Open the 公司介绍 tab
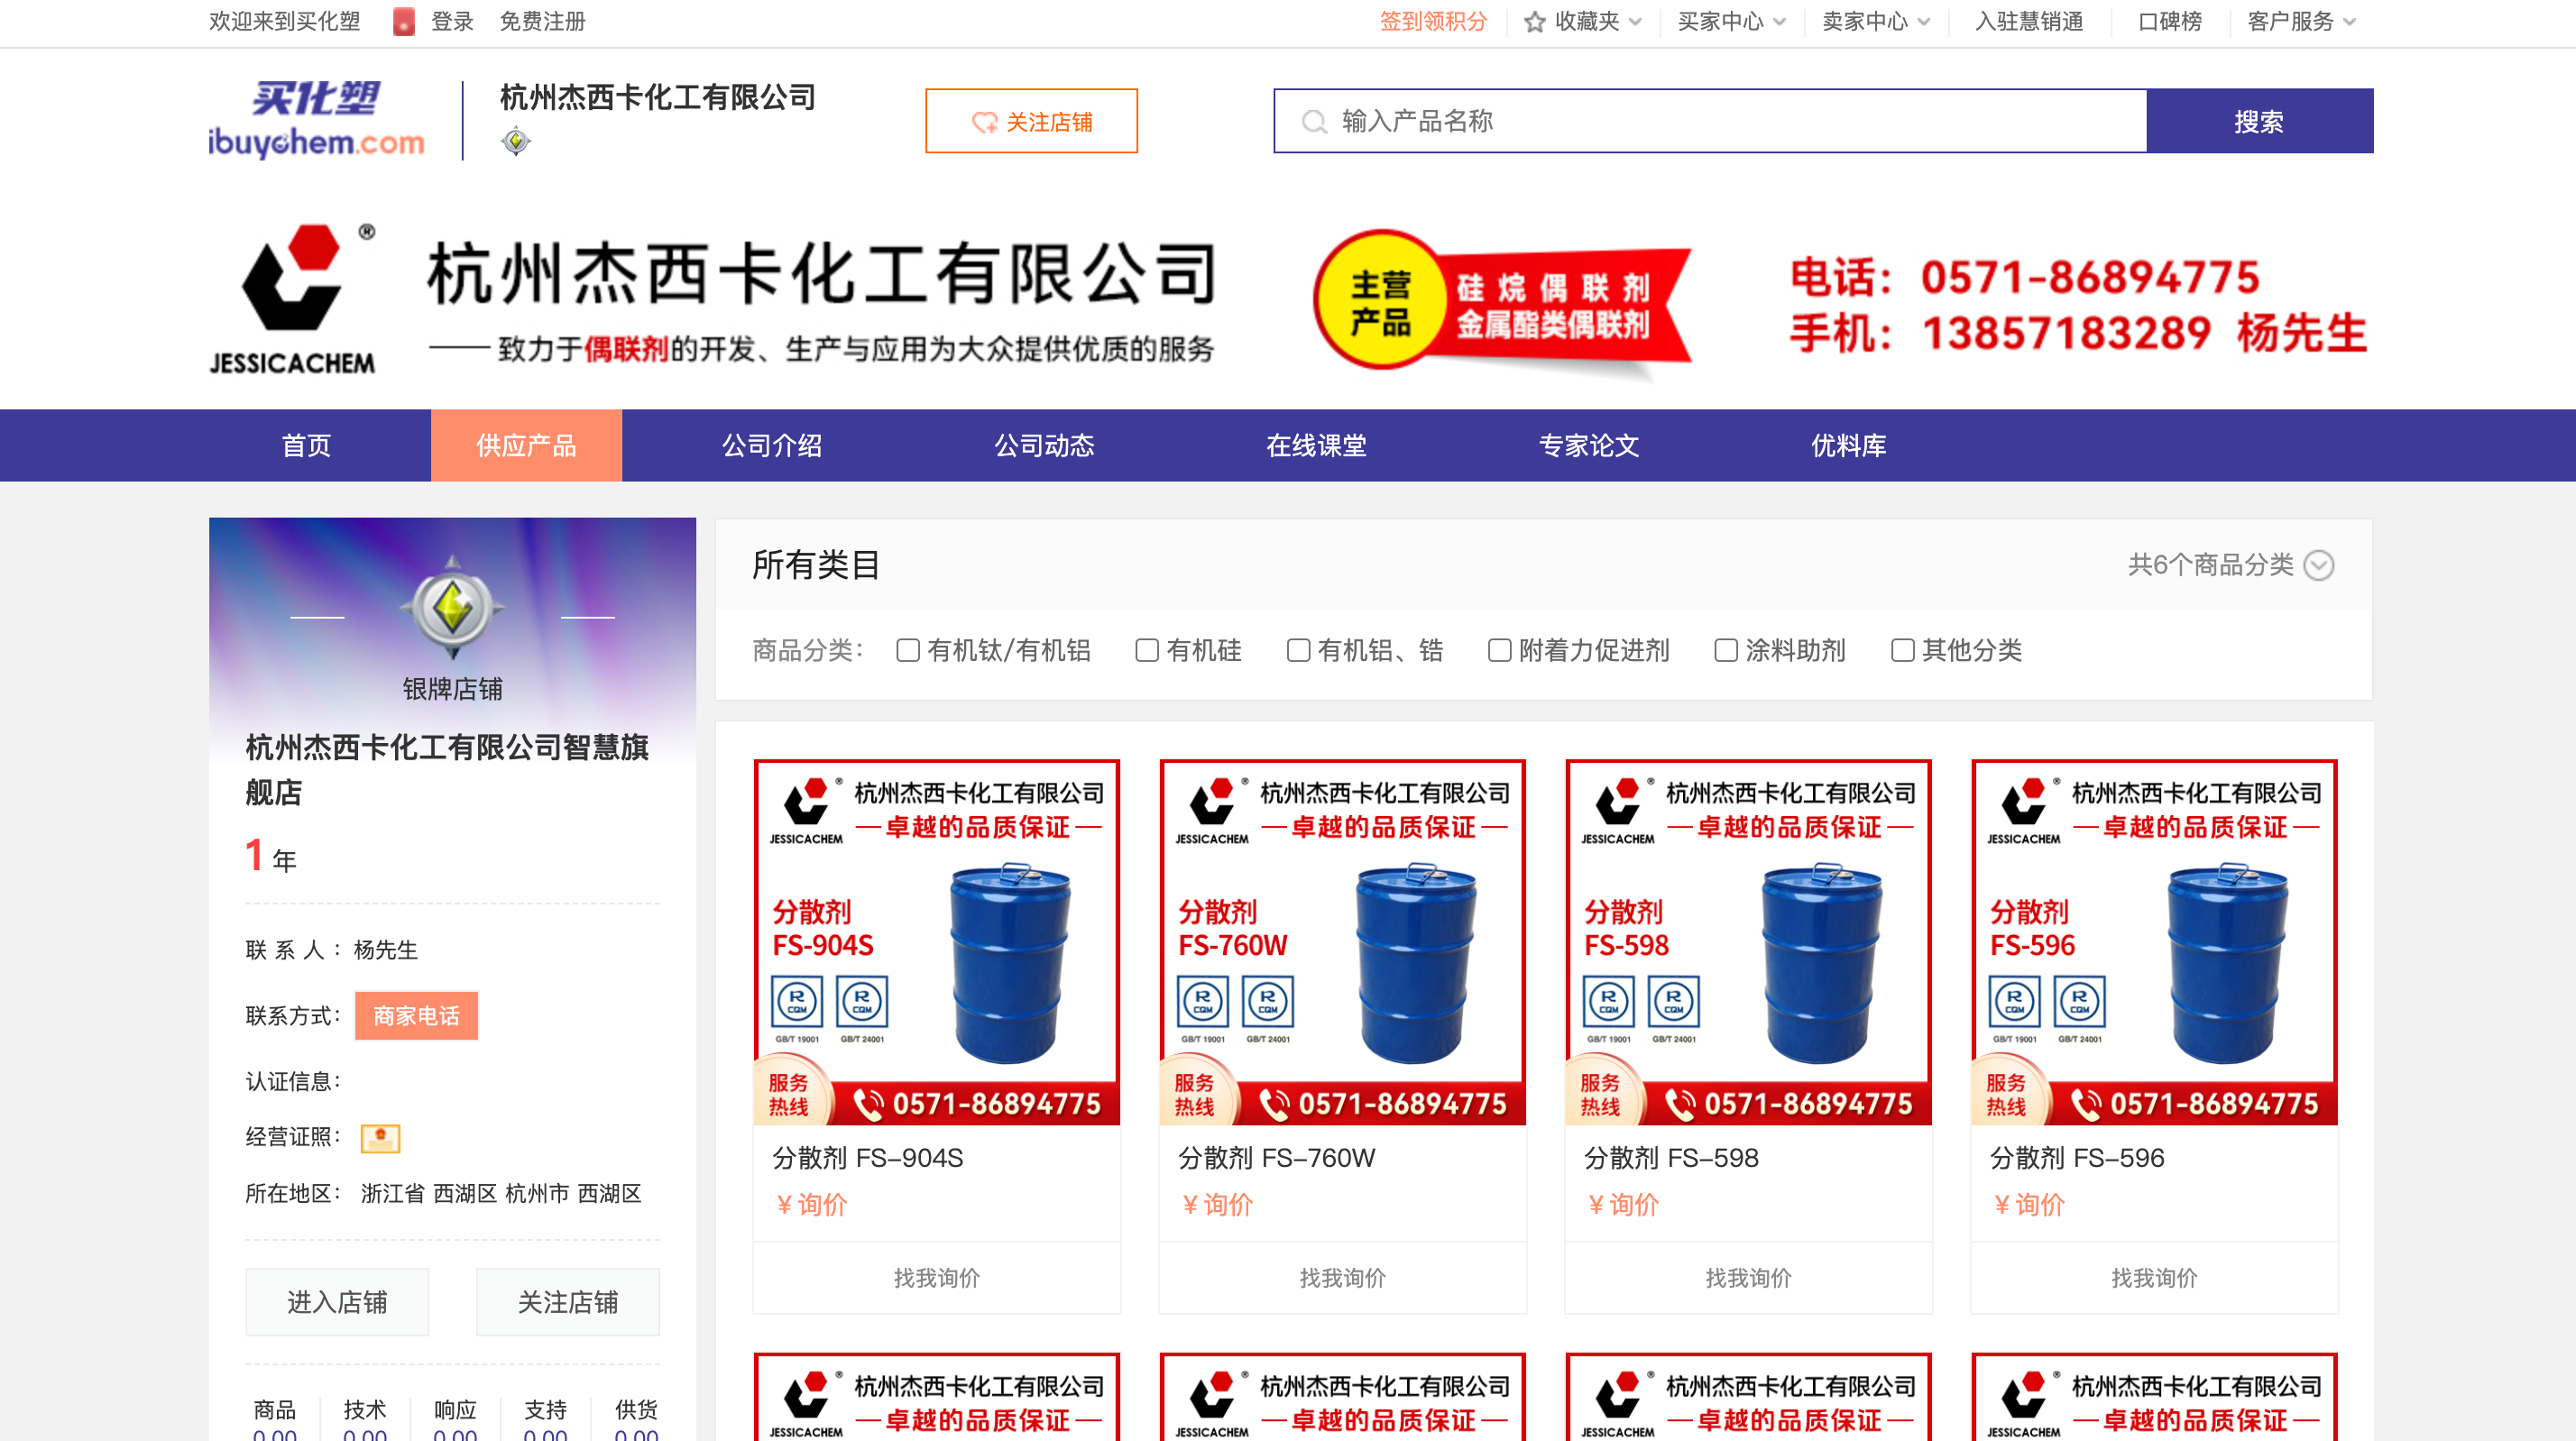The width and height of the screenshot is (2576, 1441). point(772,445)
